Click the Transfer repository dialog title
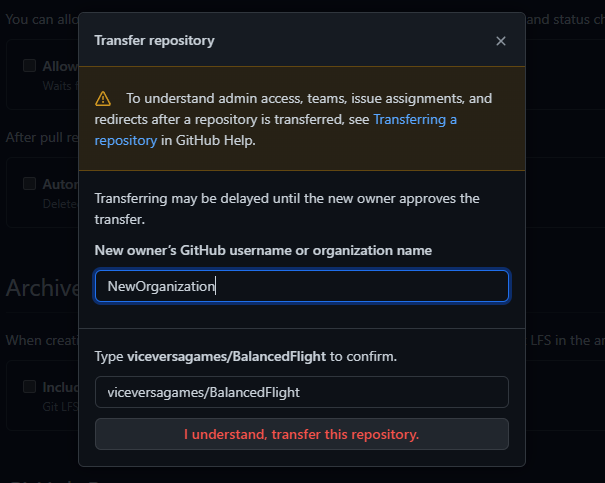 click(154, 41)
